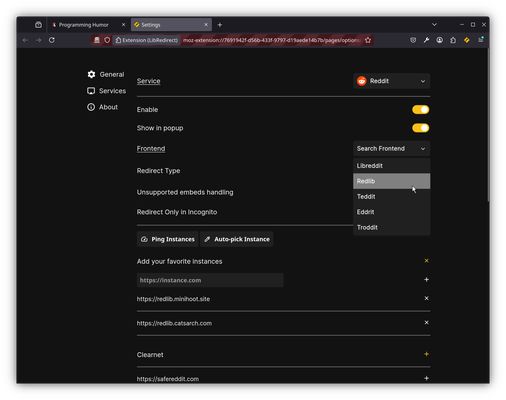Click the Extension (LibRedirect) identity label
Screen dimensions: 506x400
tap(147, 40)
